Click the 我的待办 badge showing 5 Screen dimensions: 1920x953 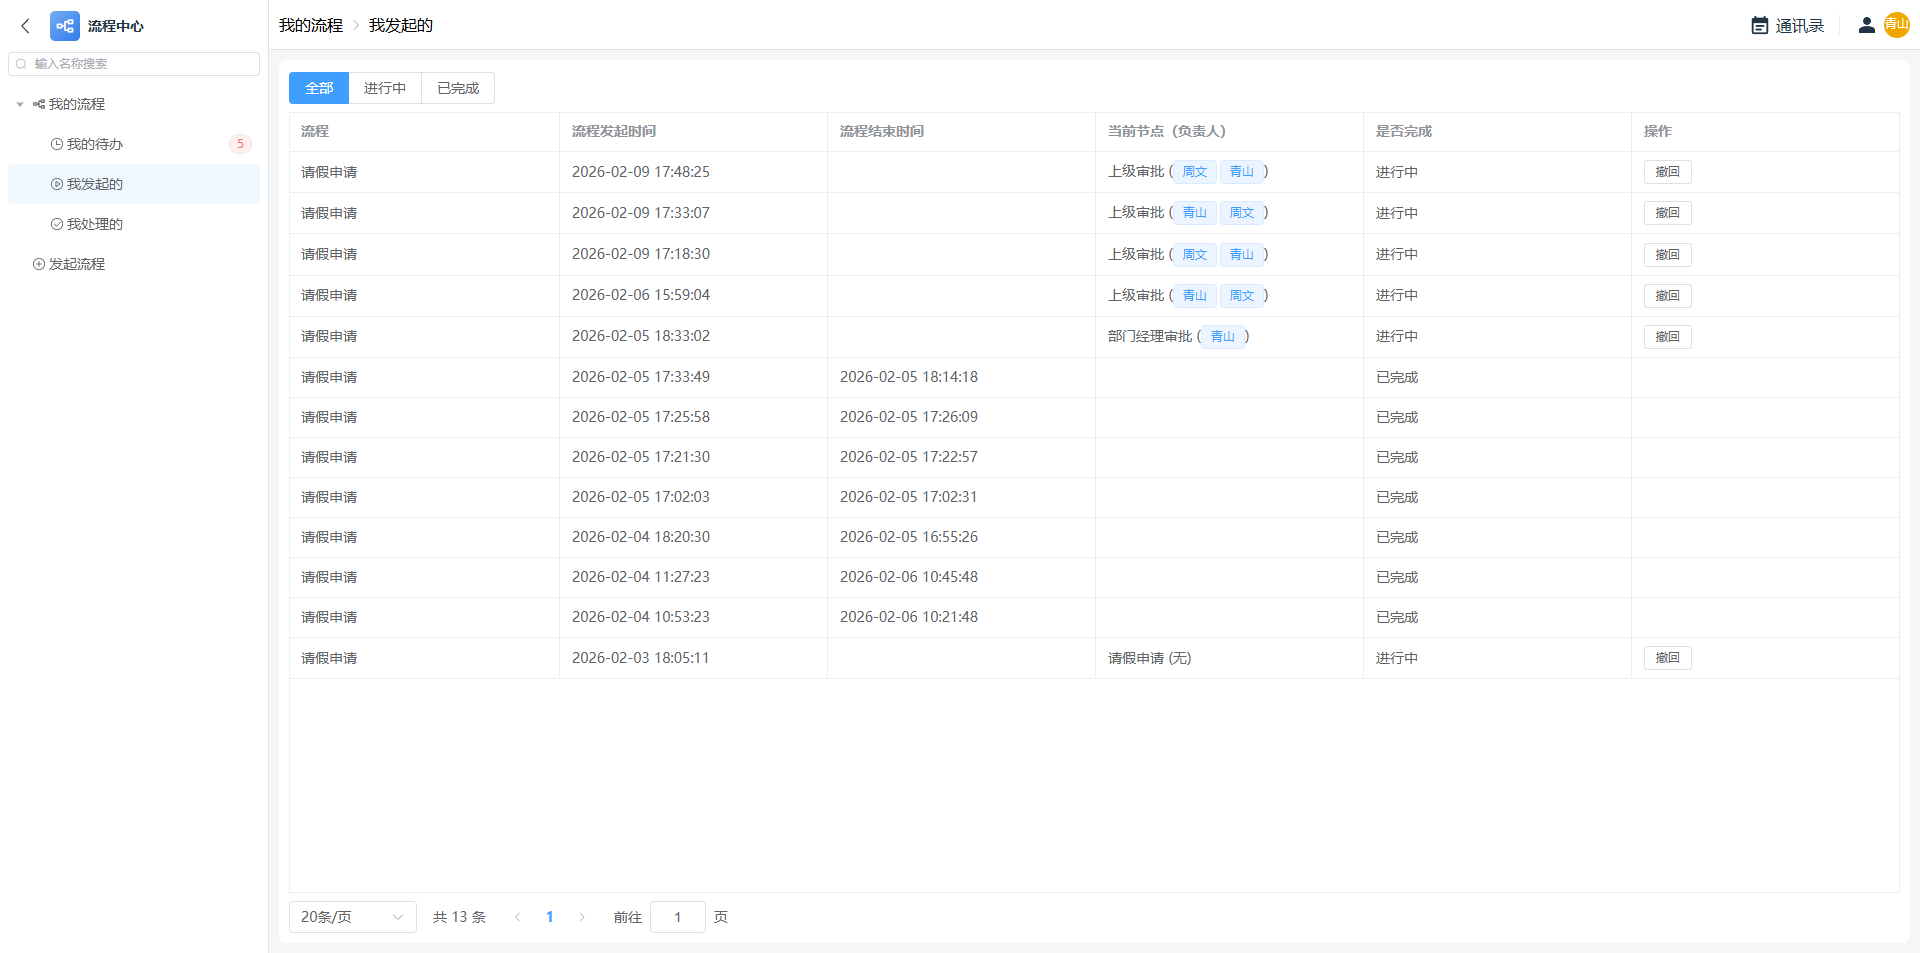[240, 144]
